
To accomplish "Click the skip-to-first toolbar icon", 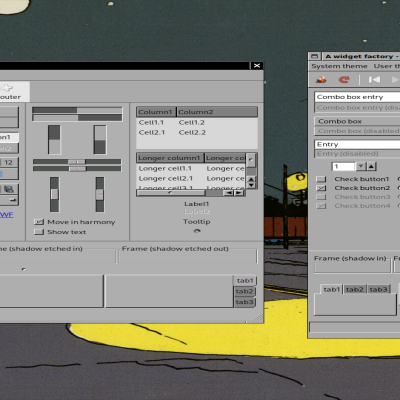I will 374,80.
